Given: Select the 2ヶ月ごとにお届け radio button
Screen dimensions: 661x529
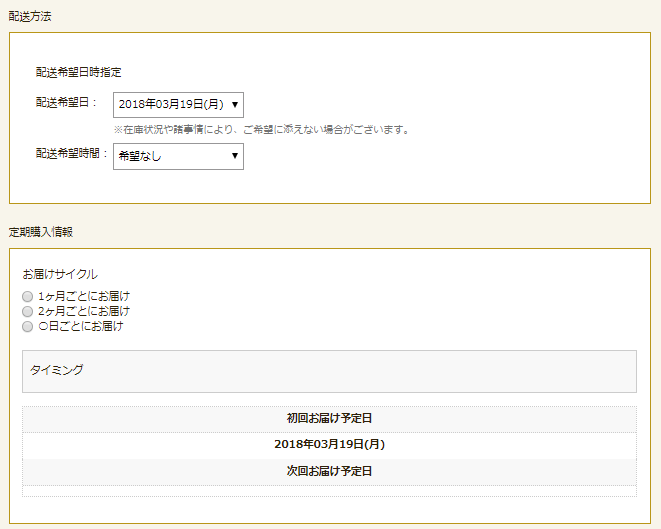Looking at the screenshot, I should [28, 311].
